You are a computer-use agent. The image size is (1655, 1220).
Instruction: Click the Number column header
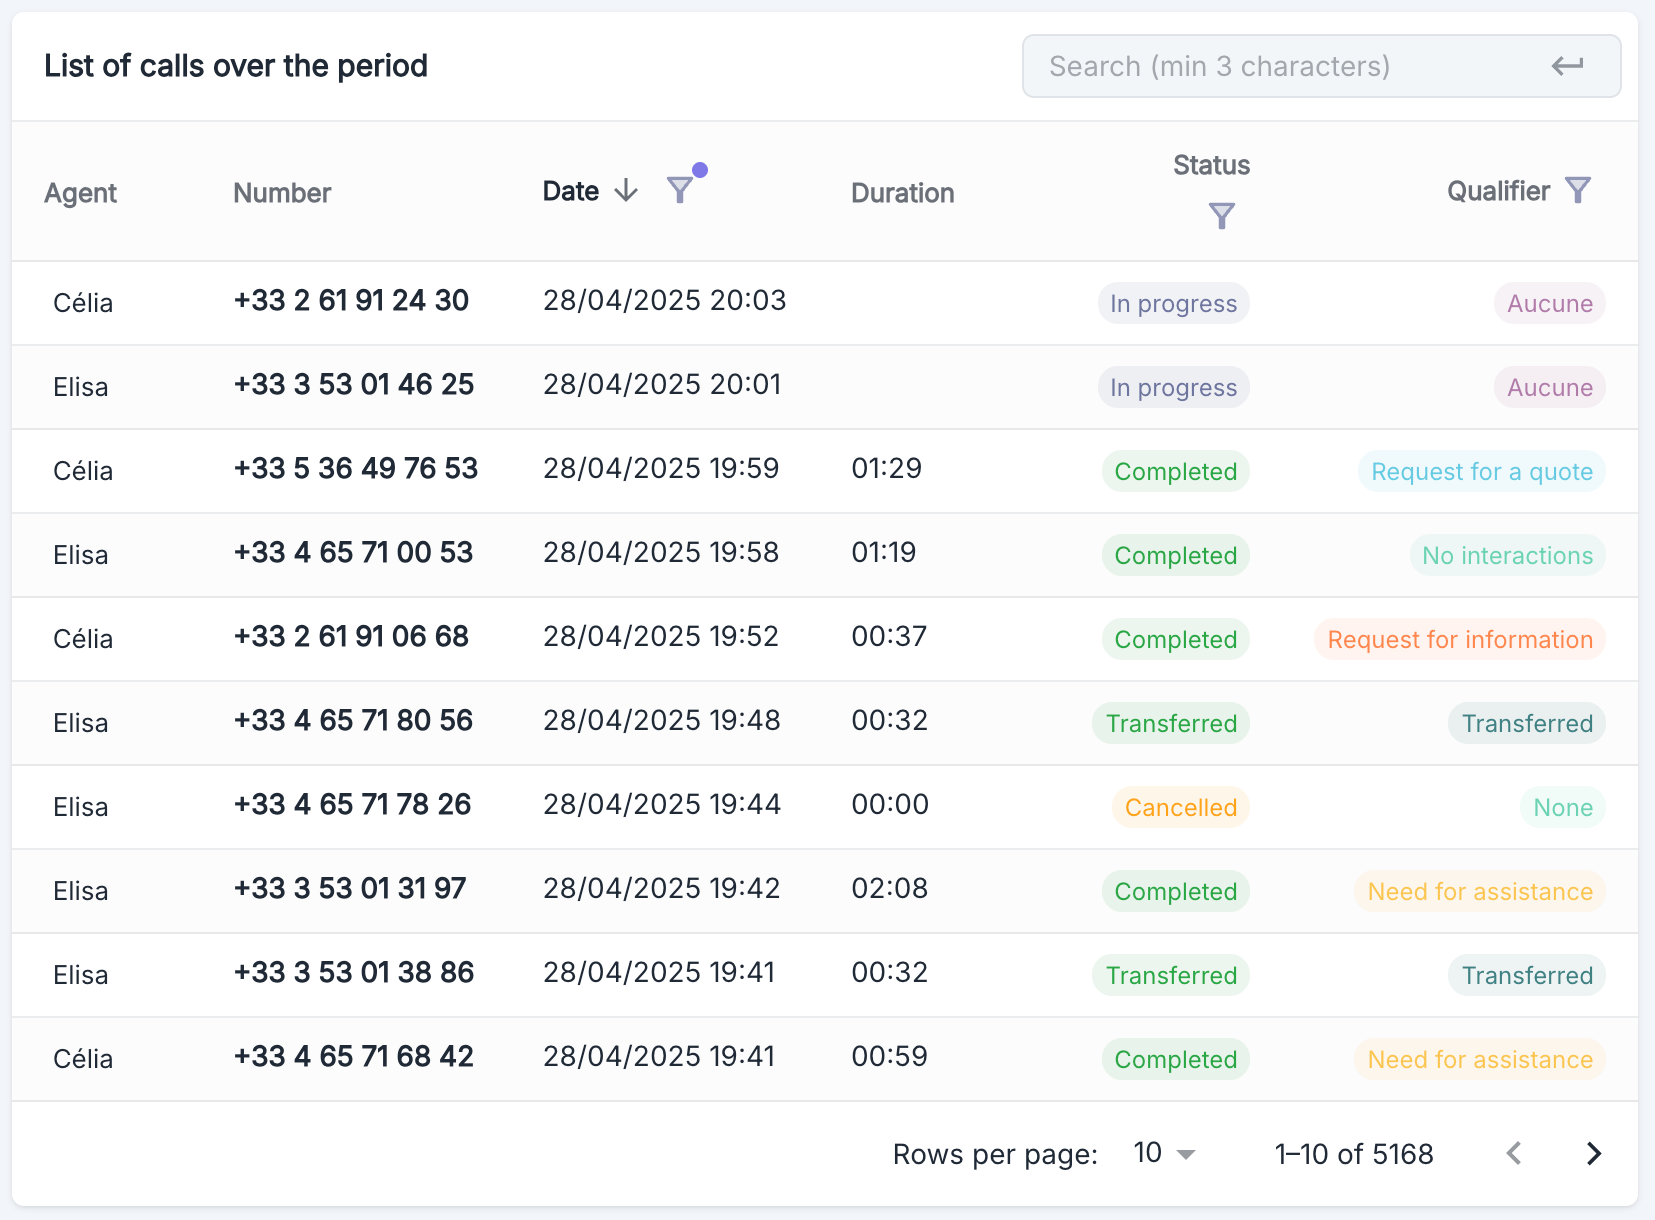(x=282, y=193)
